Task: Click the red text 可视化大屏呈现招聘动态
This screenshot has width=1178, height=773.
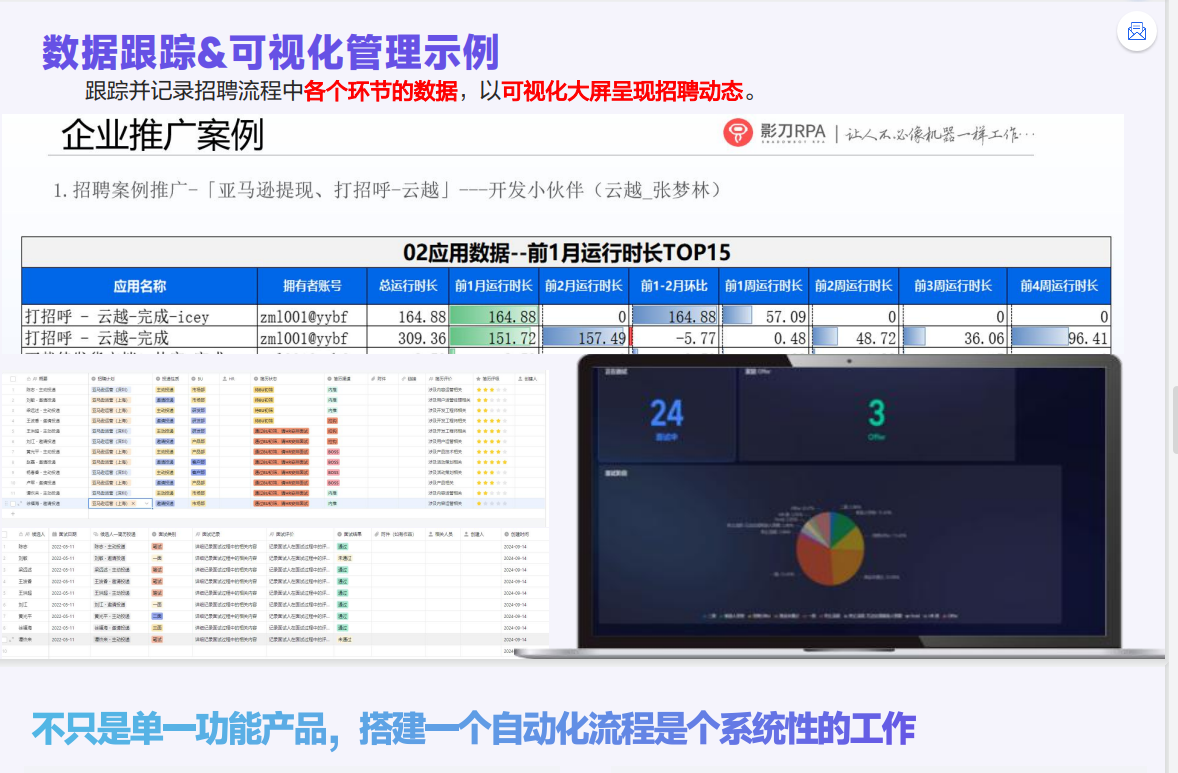Action: tap(622, 92)
